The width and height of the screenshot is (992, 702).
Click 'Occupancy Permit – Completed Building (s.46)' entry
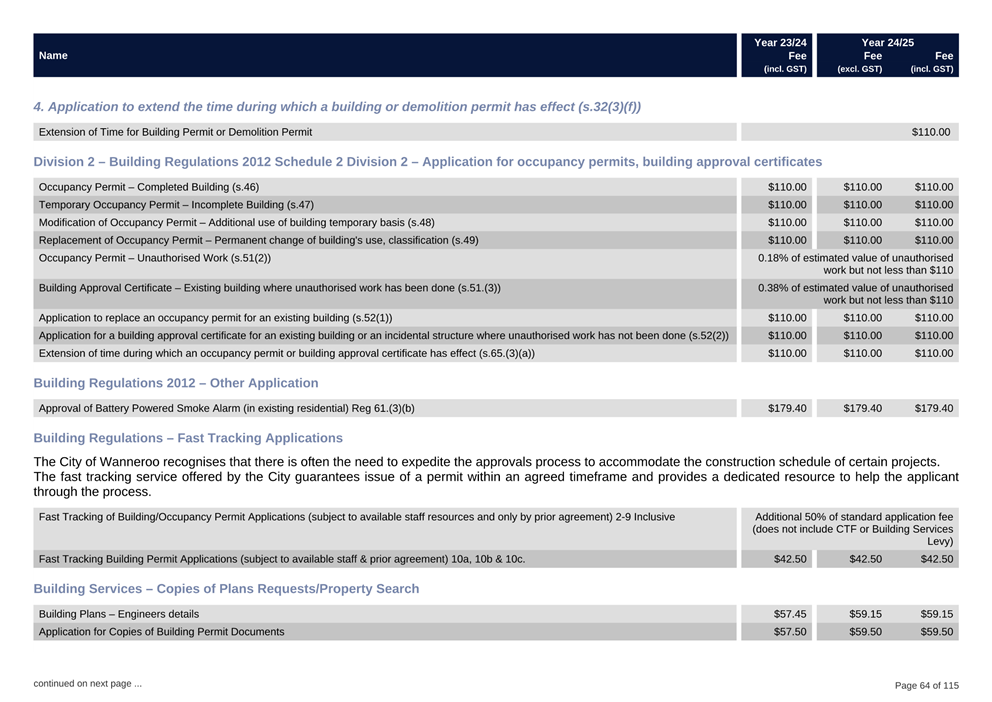click(x=148, y=187)
